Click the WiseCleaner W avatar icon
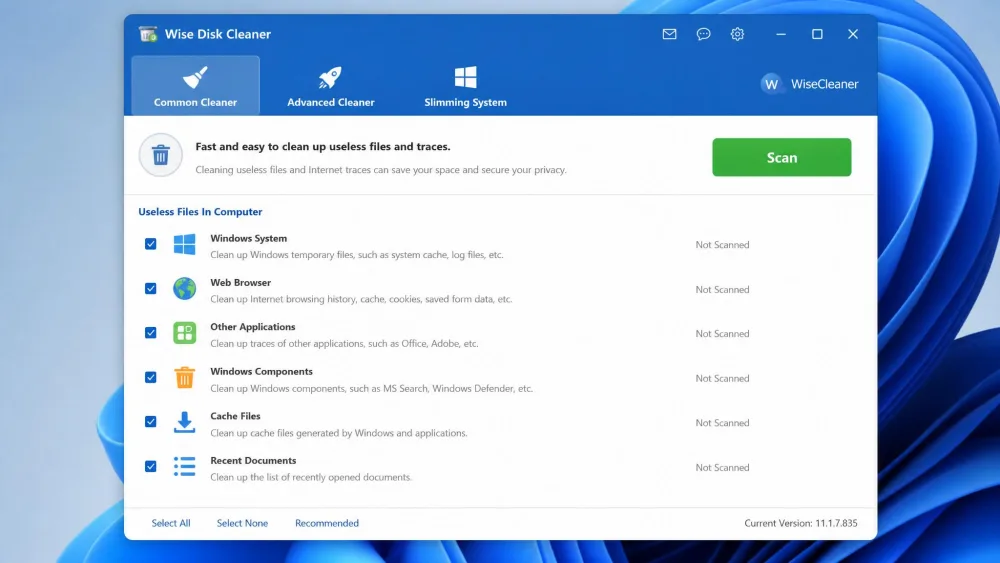Screen dimensions: 1000x563 (x=771, y=84)
